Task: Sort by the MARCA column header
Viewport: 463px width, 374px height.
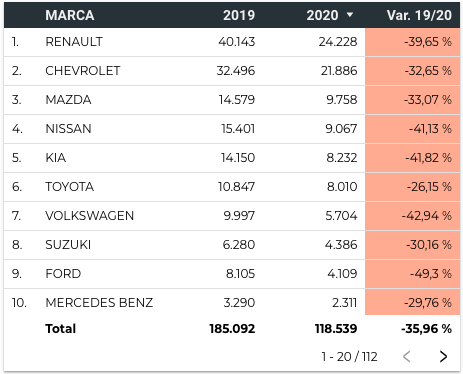Action: coord(70,15)
